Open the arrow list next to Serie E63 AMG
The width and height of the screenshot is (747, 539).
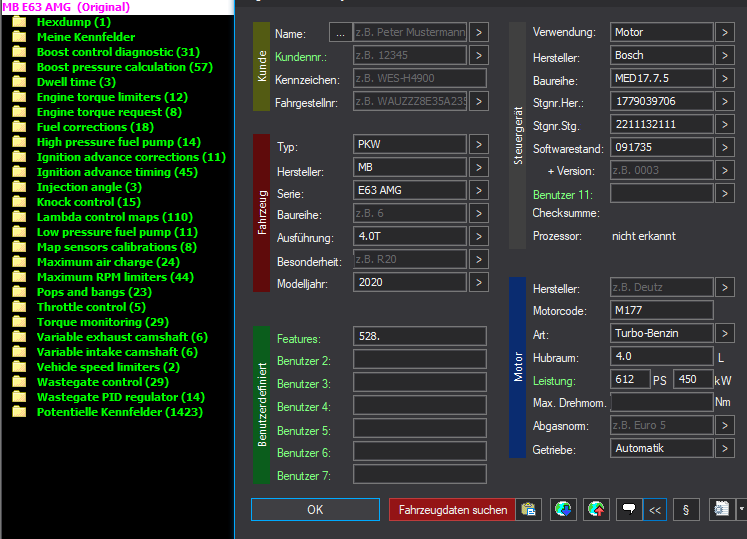(479, 190)
